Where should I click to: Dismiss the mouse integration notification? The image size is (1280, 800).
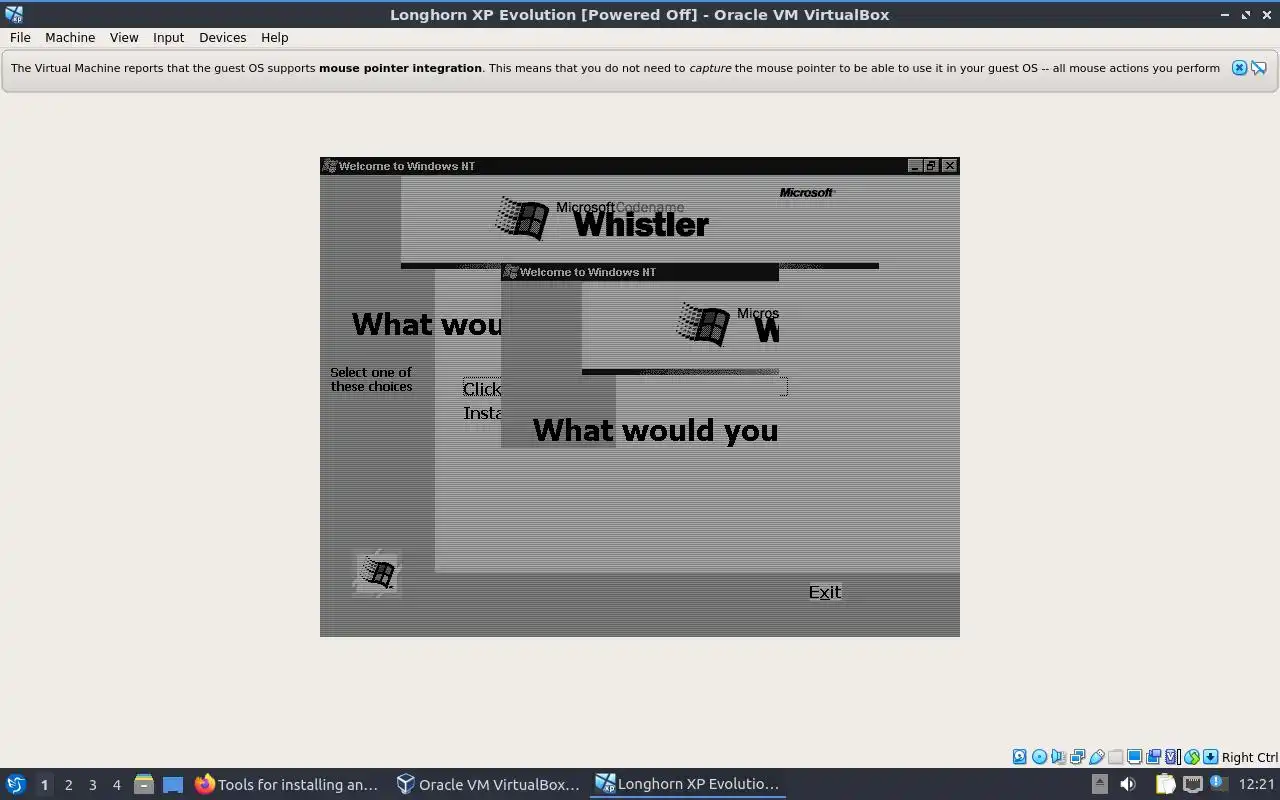tap(1239, 68)
